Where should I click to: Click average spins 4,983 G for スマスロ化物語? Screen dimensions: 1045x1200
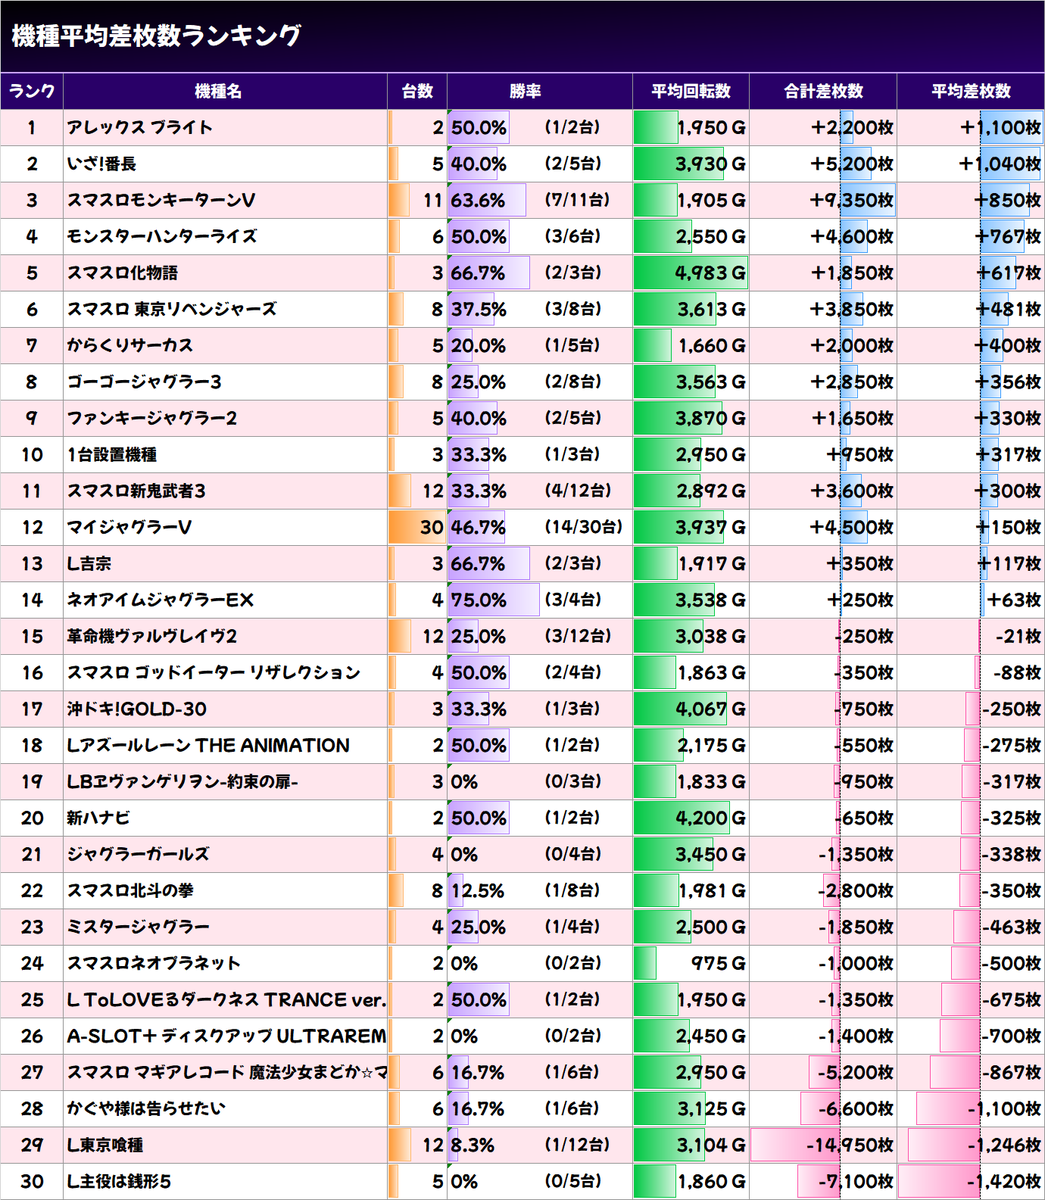(711, 273)
